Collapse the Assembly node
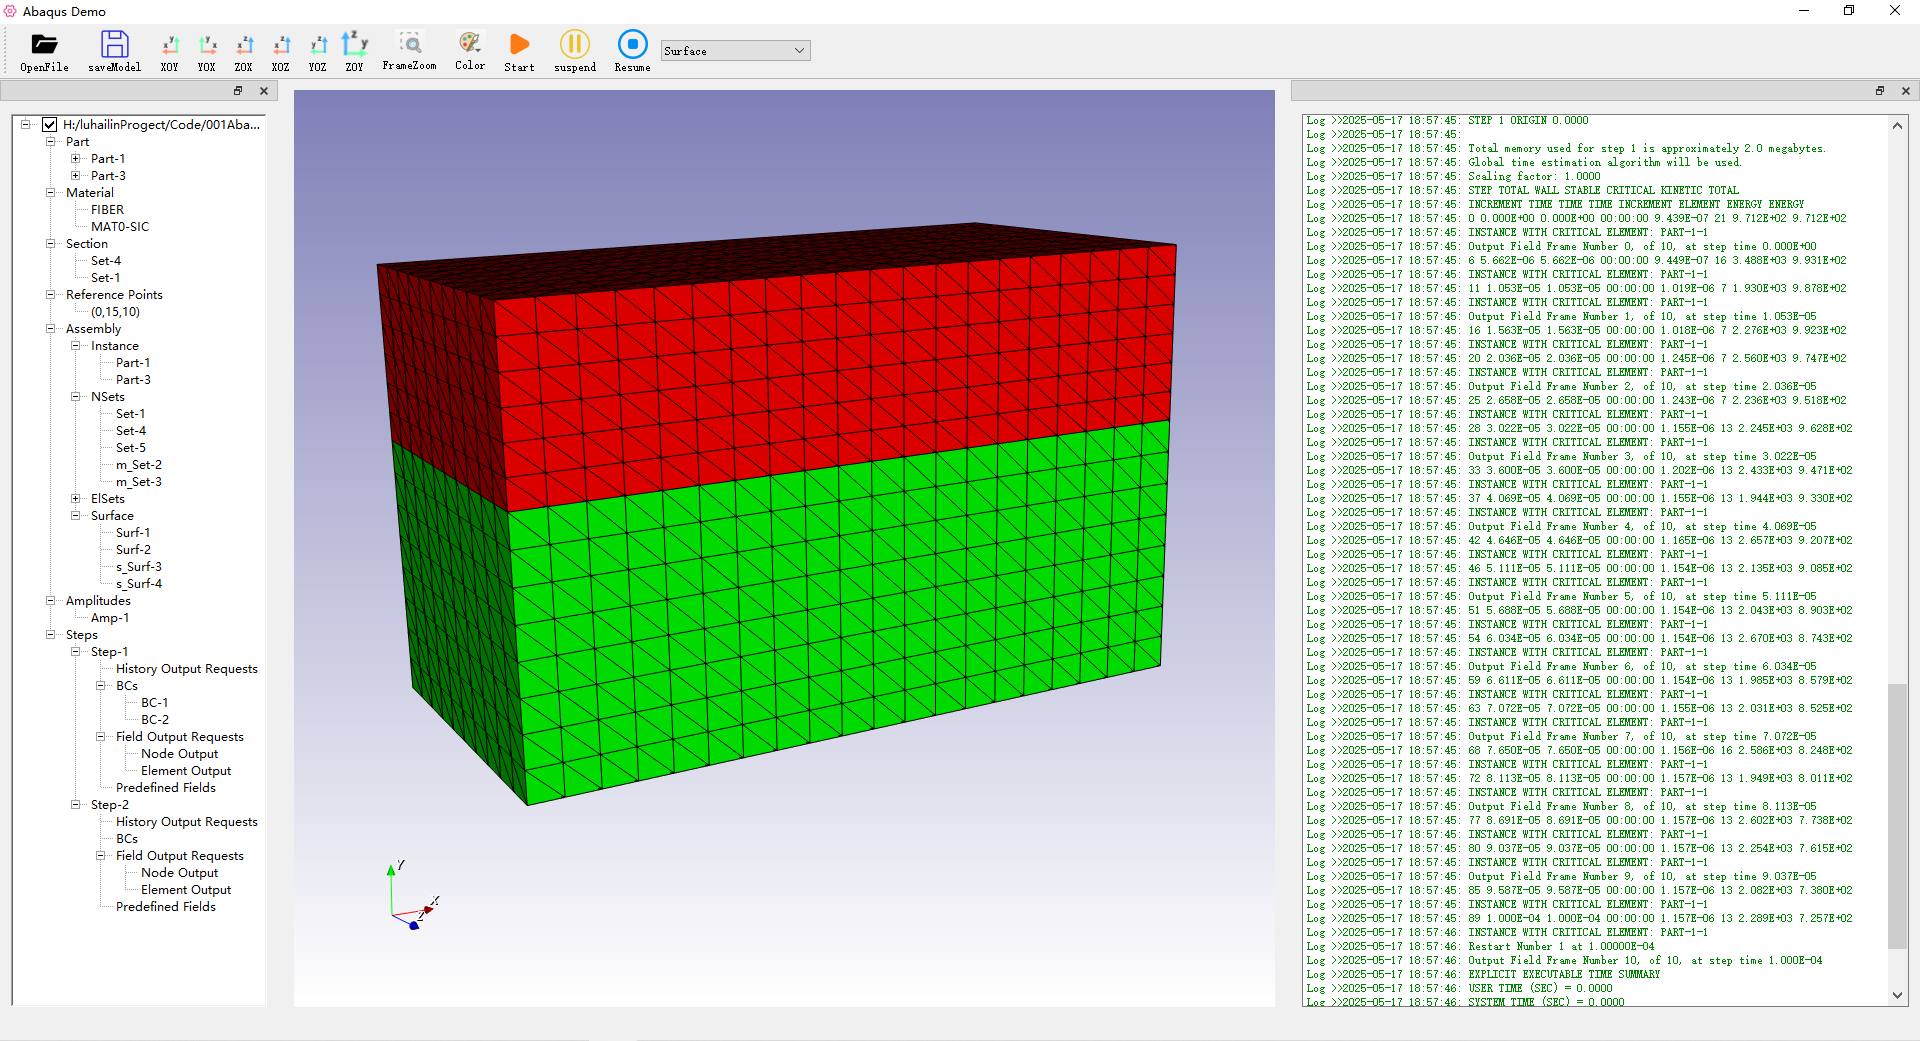The height and width of the screenshot is (1041, 1920). click(50, 329)
